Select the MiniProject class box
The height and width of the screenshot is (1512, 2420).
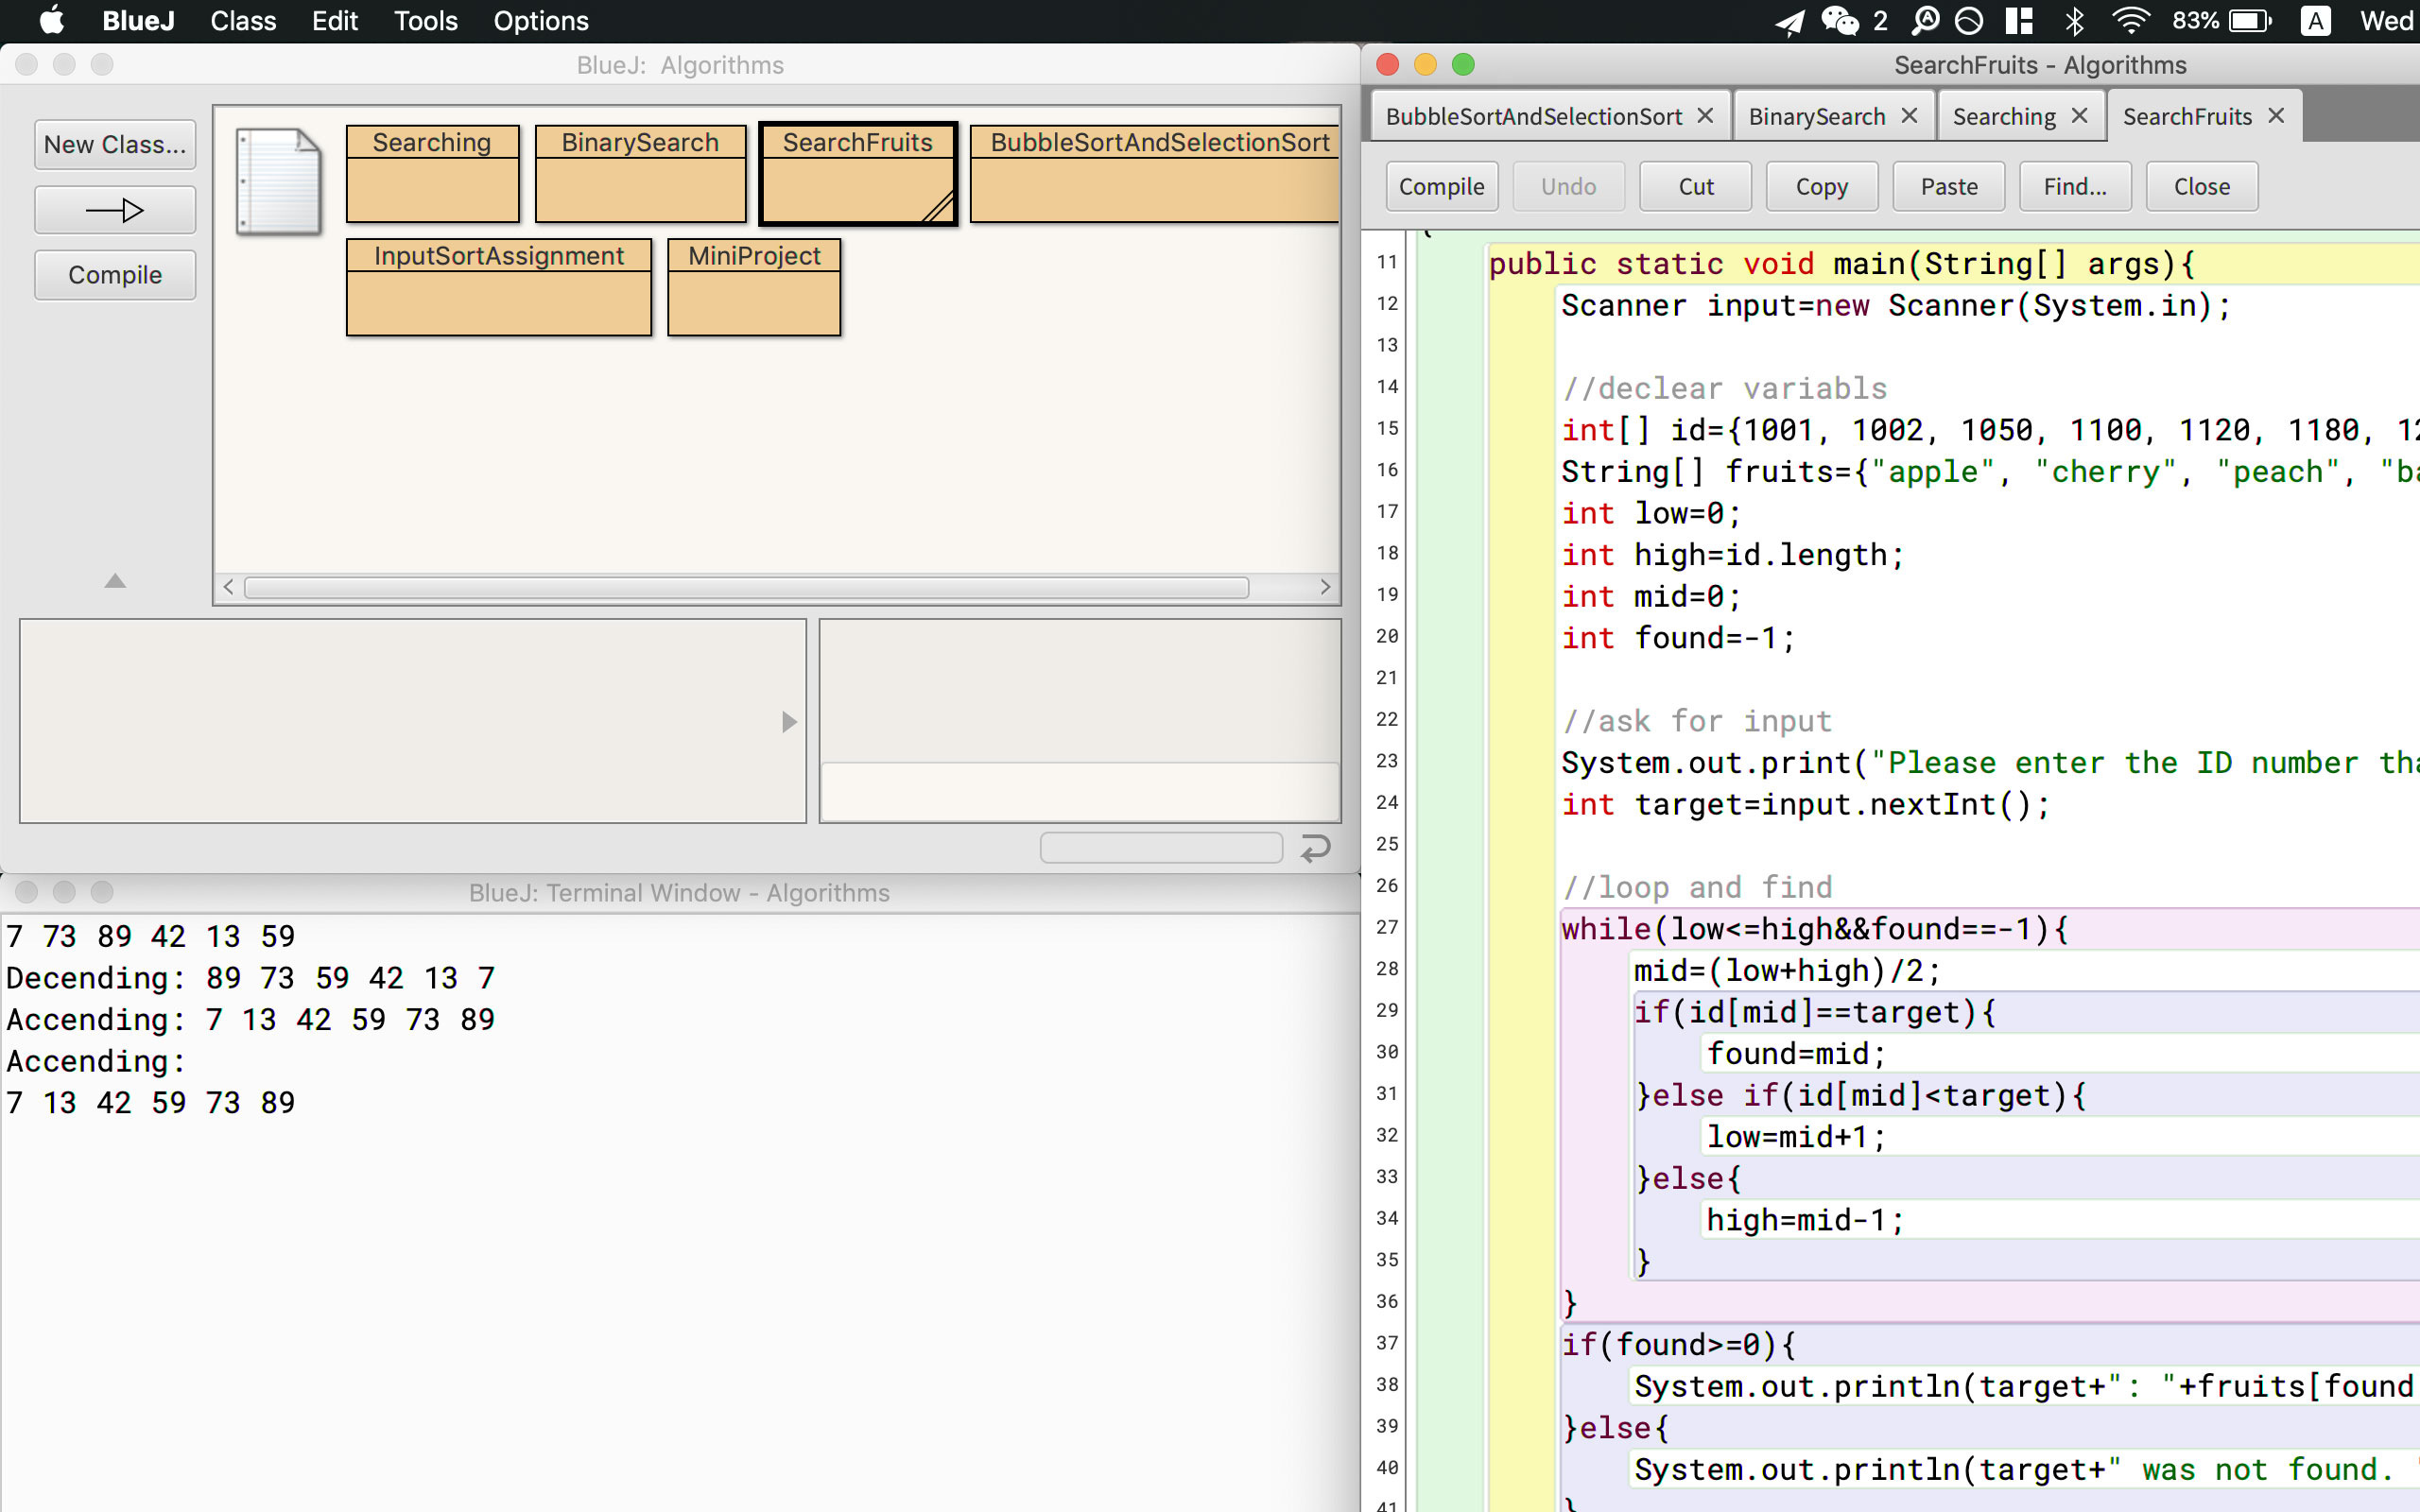point(754,286)
